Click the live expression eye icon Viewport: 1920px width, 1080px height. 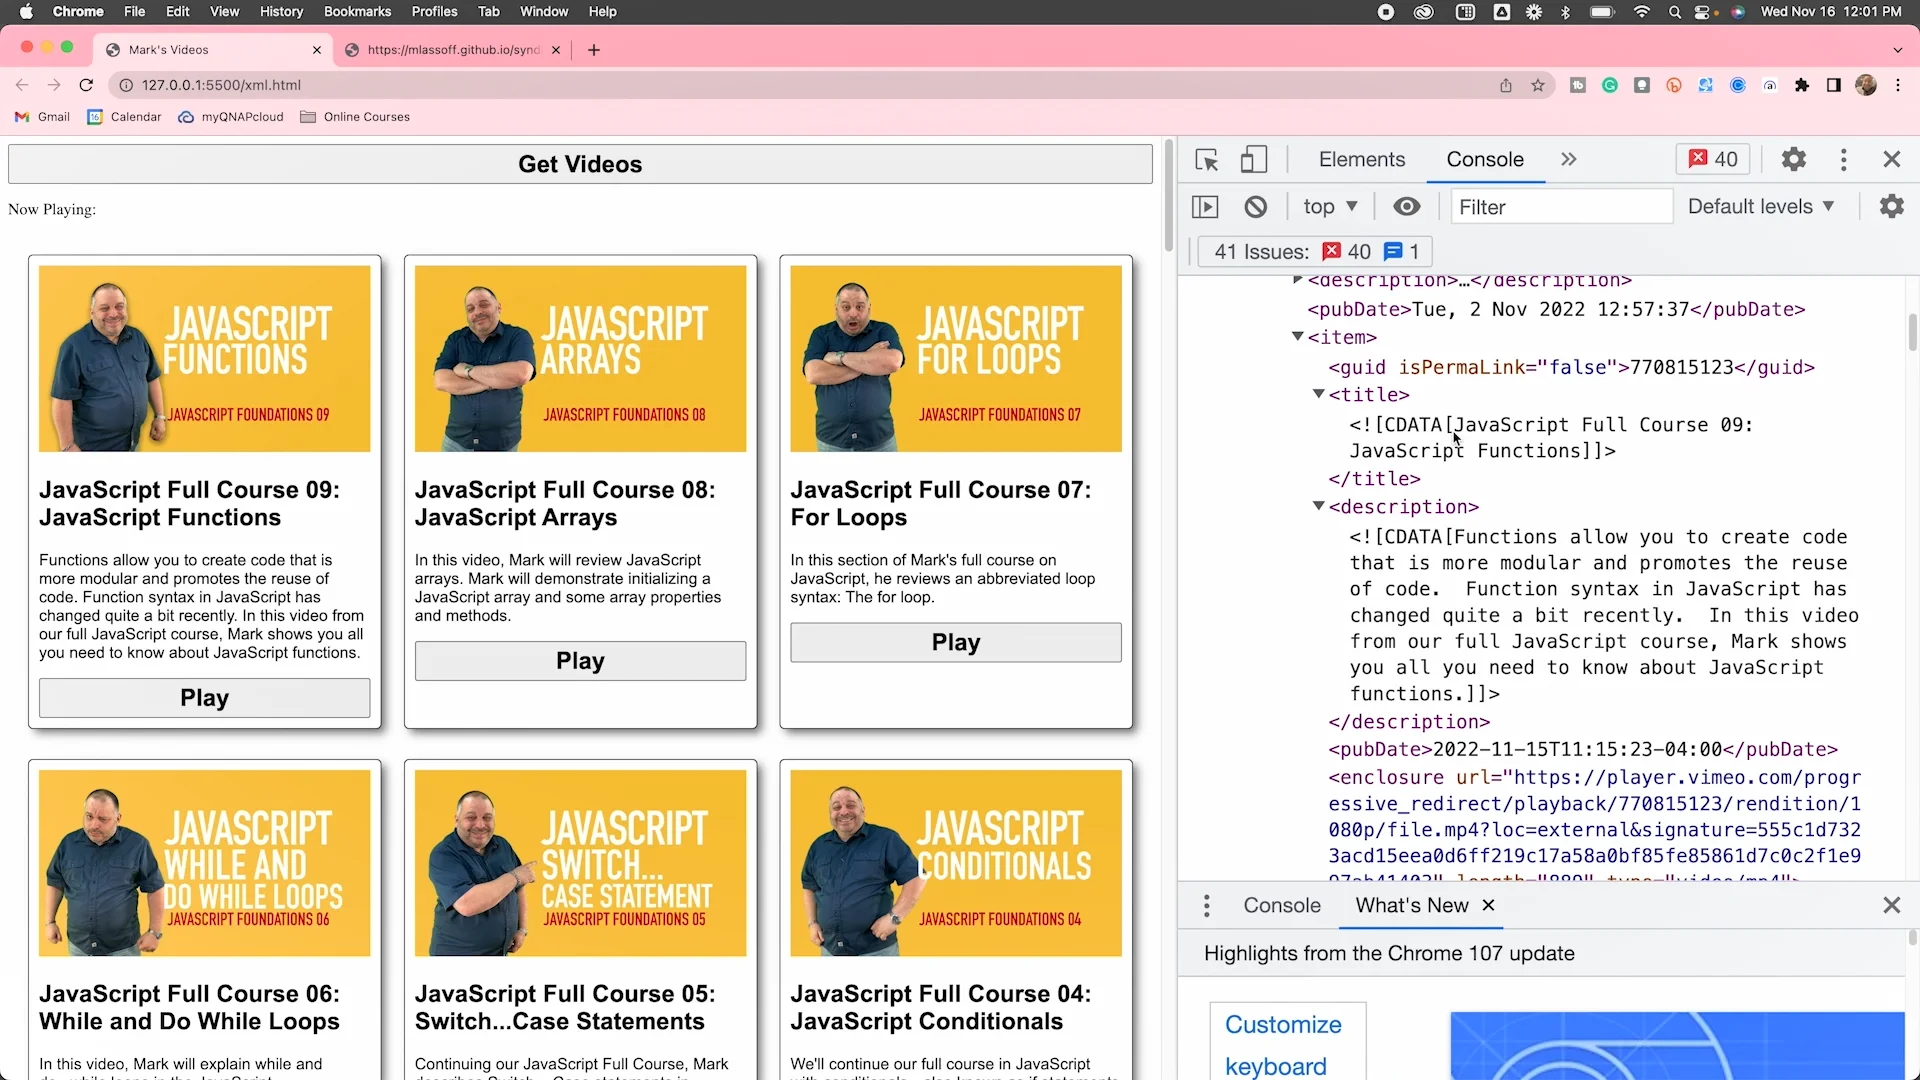click(x=1406, y=207)
